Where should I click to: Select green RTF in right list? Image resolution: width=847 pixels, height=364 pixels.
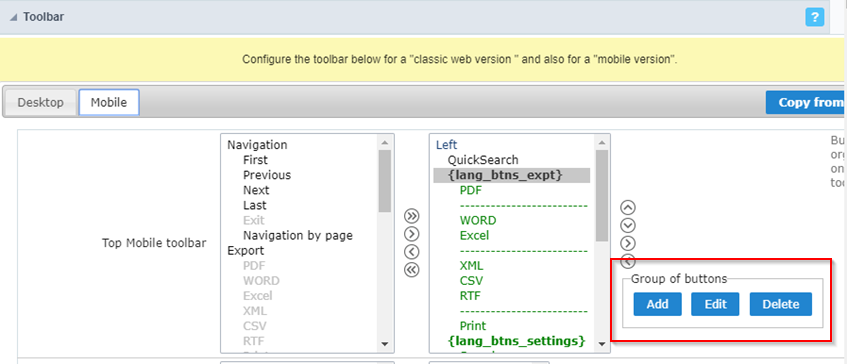click(x=470, y=296)
